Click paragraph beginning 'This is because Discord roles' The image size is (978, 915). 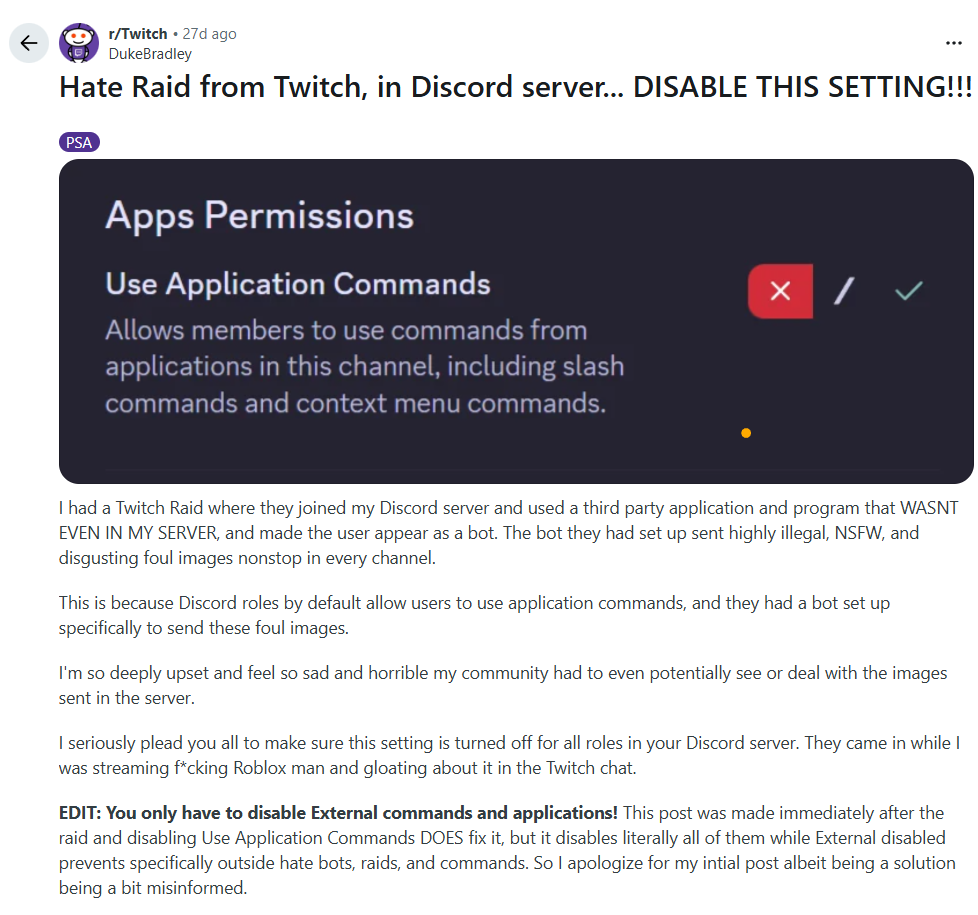tap(474, 615)
